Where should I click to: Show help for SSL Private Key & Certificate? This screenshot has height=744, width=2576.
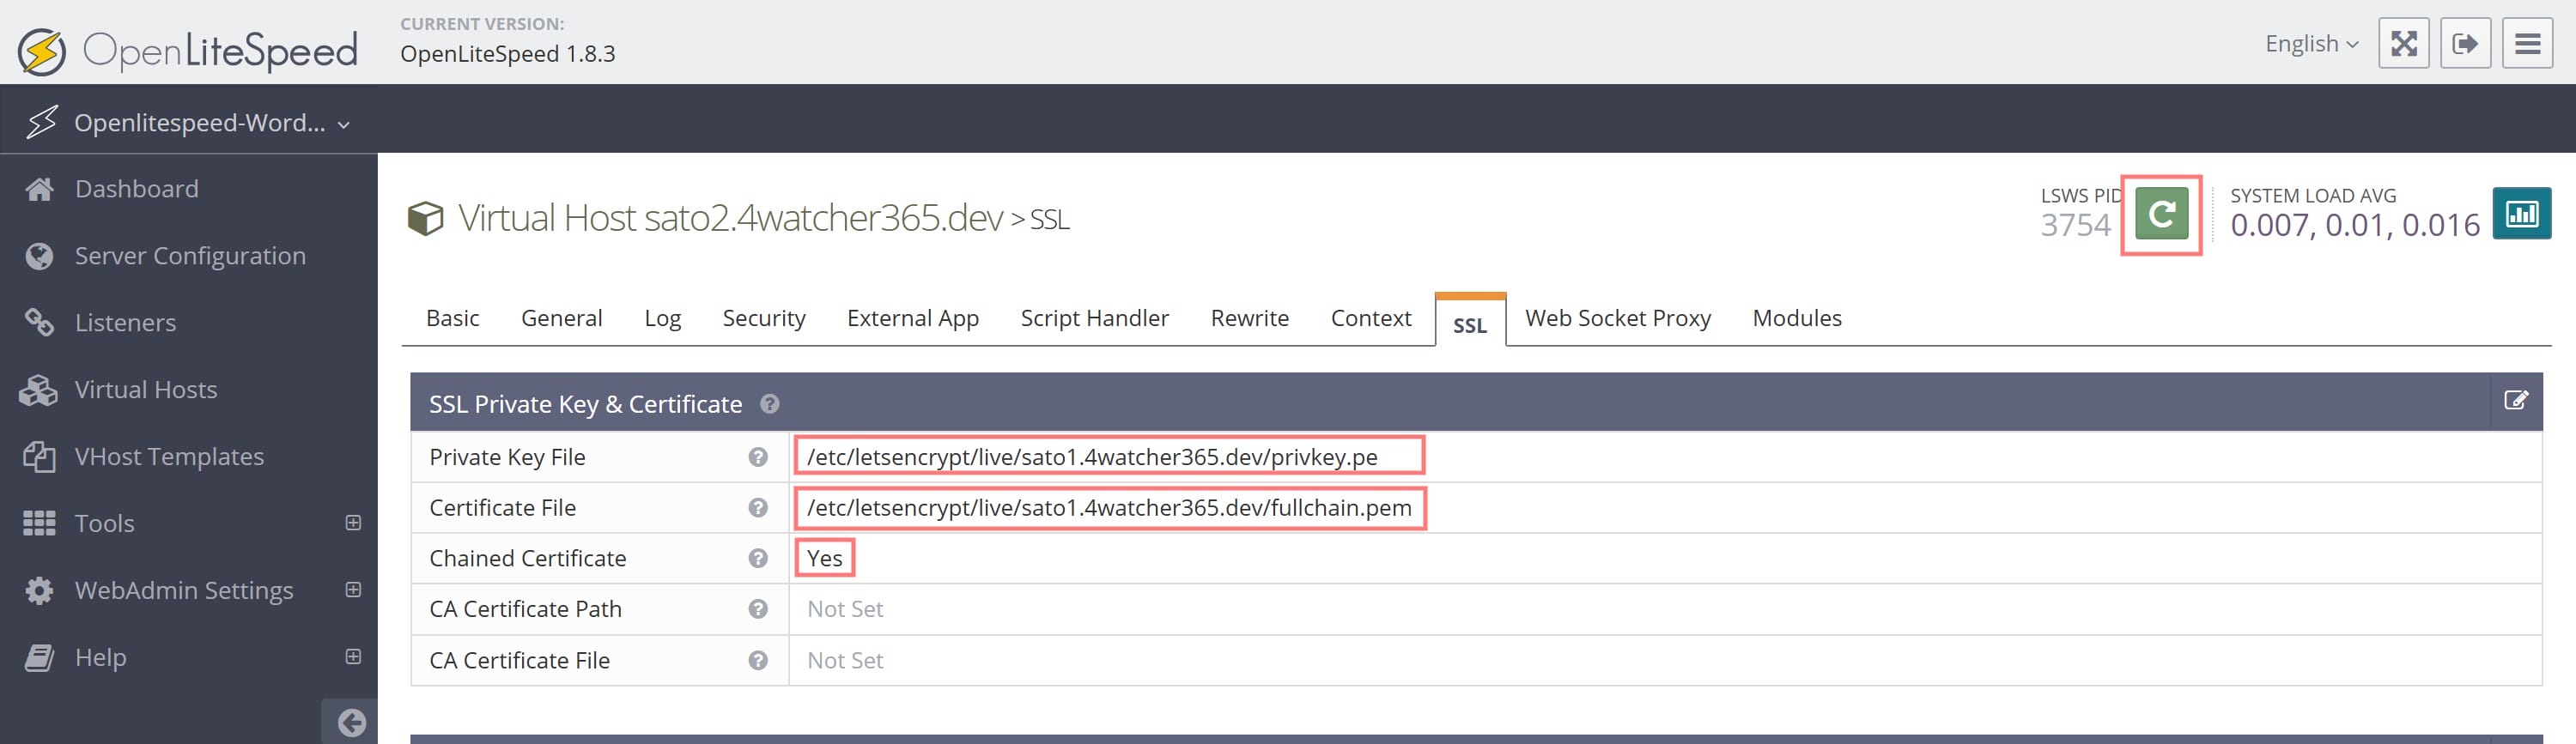point(769,404)
